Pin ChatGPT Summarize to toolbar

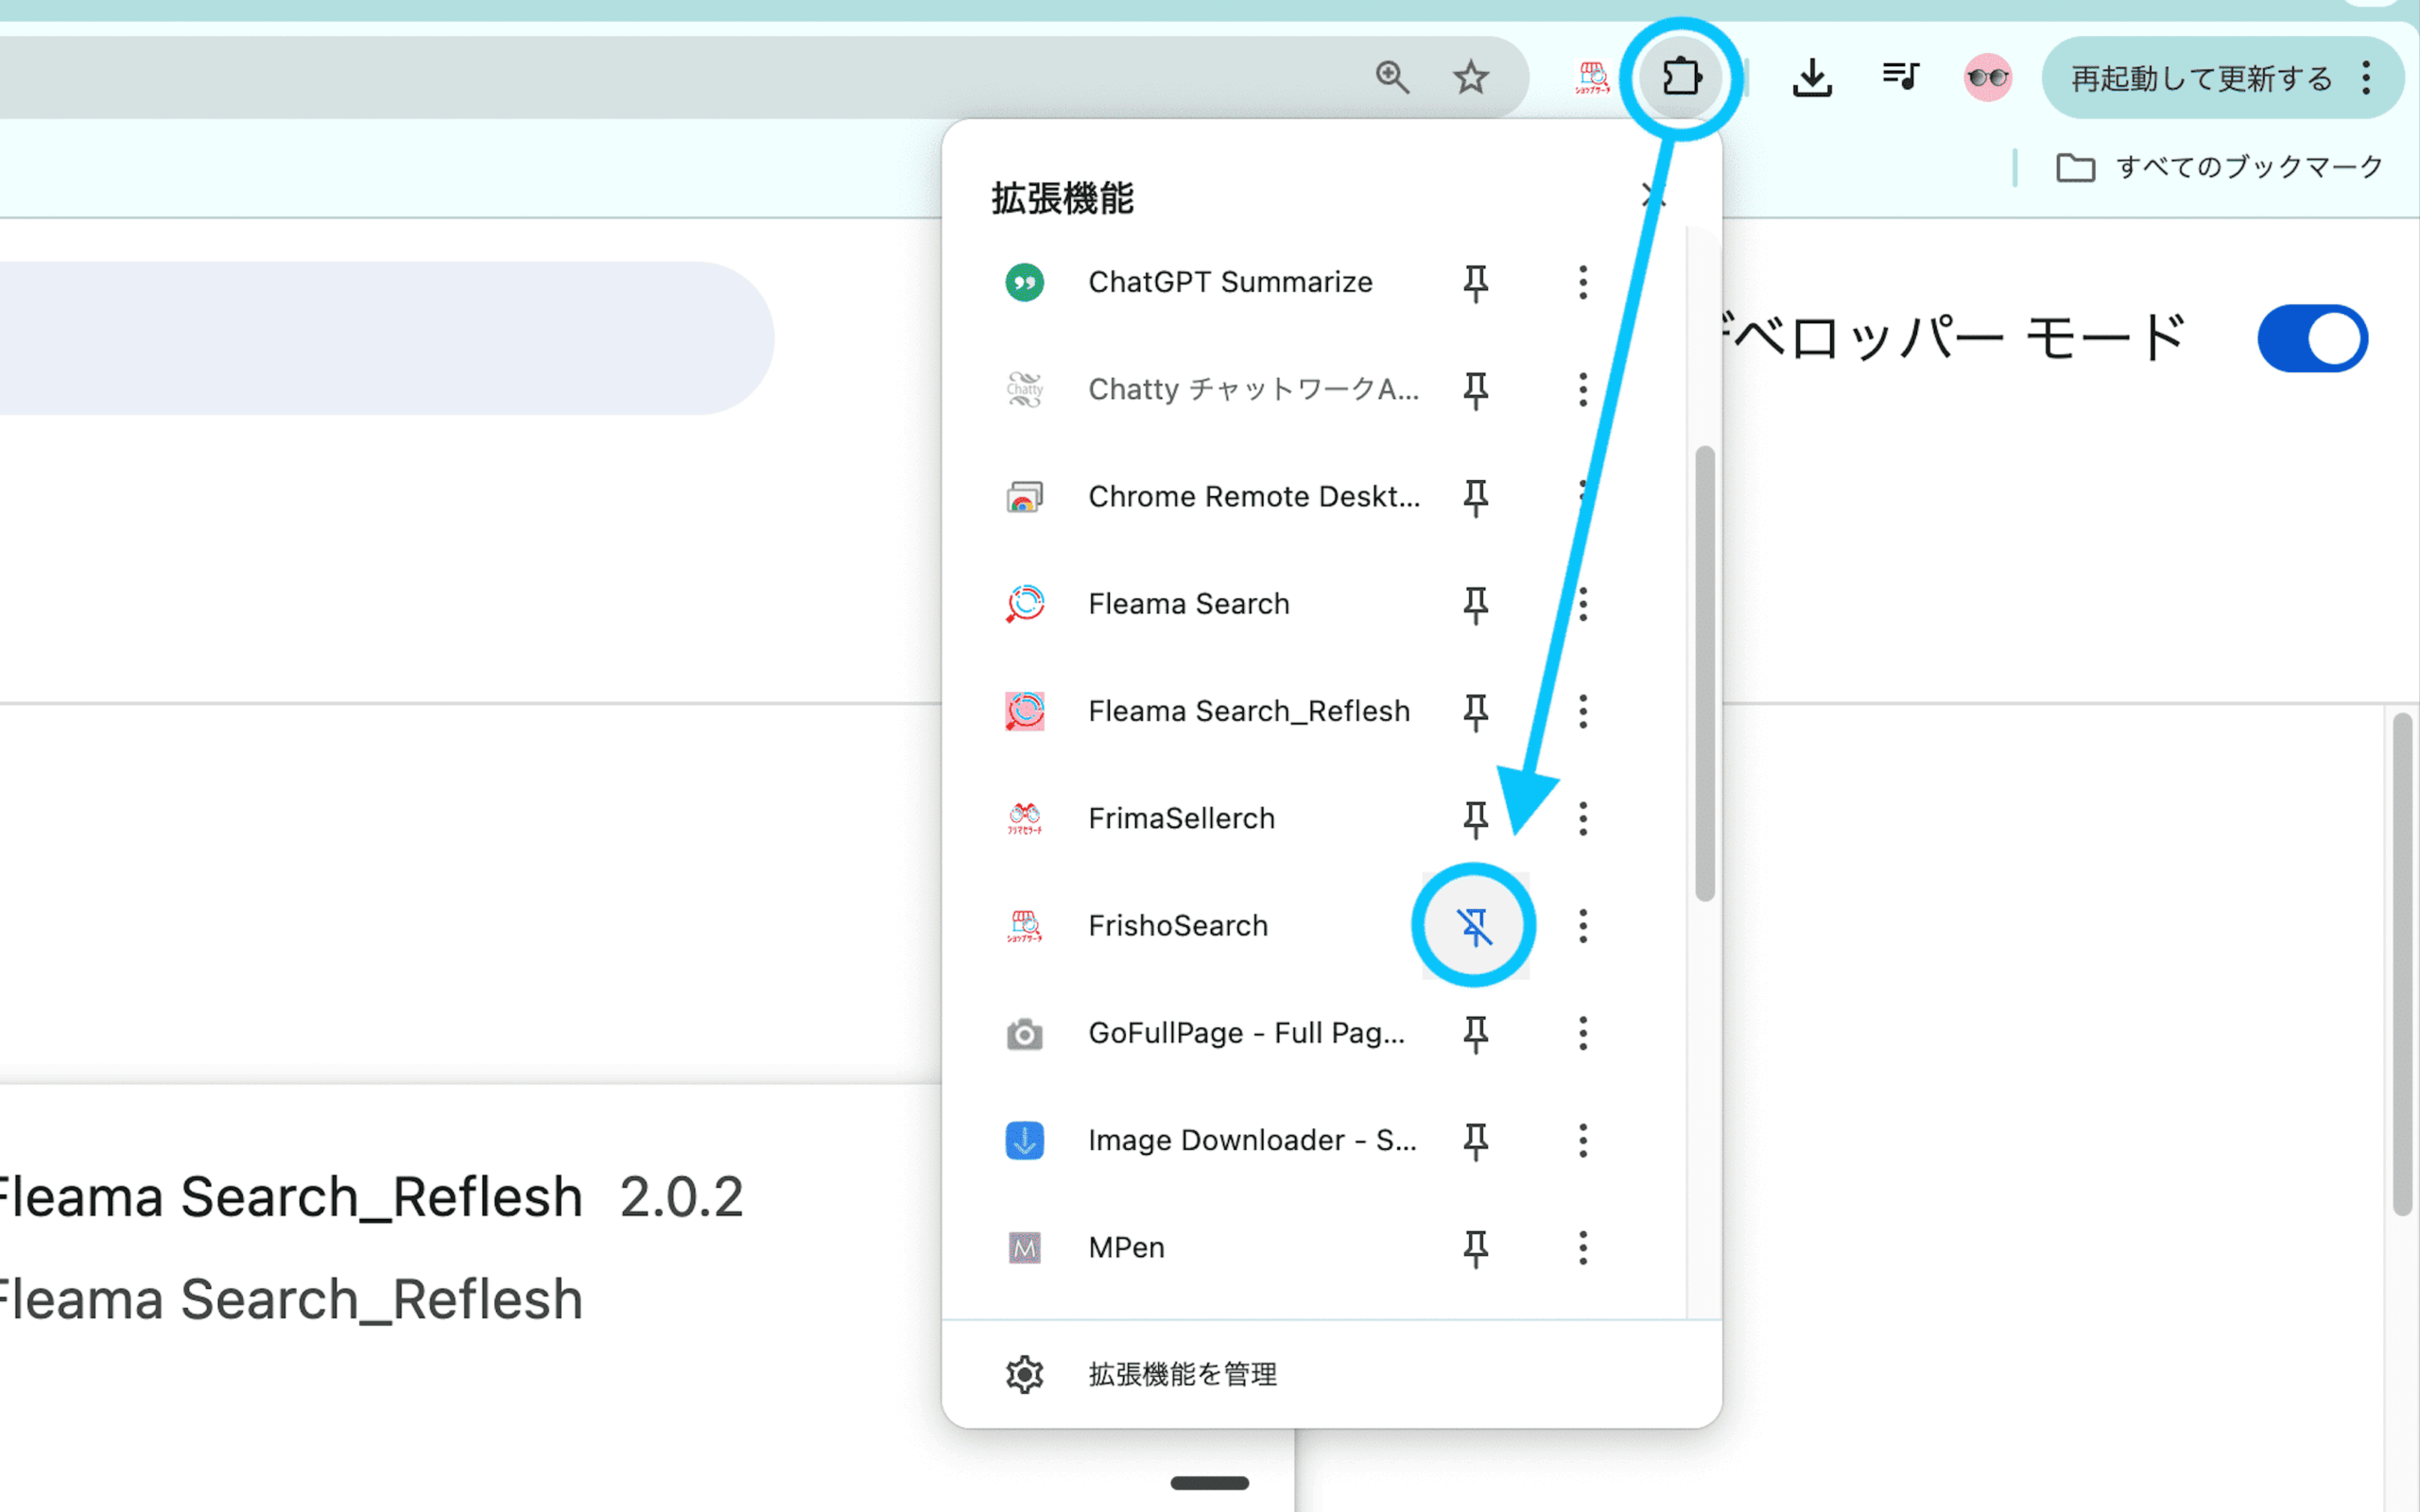tap(1475, 283)
